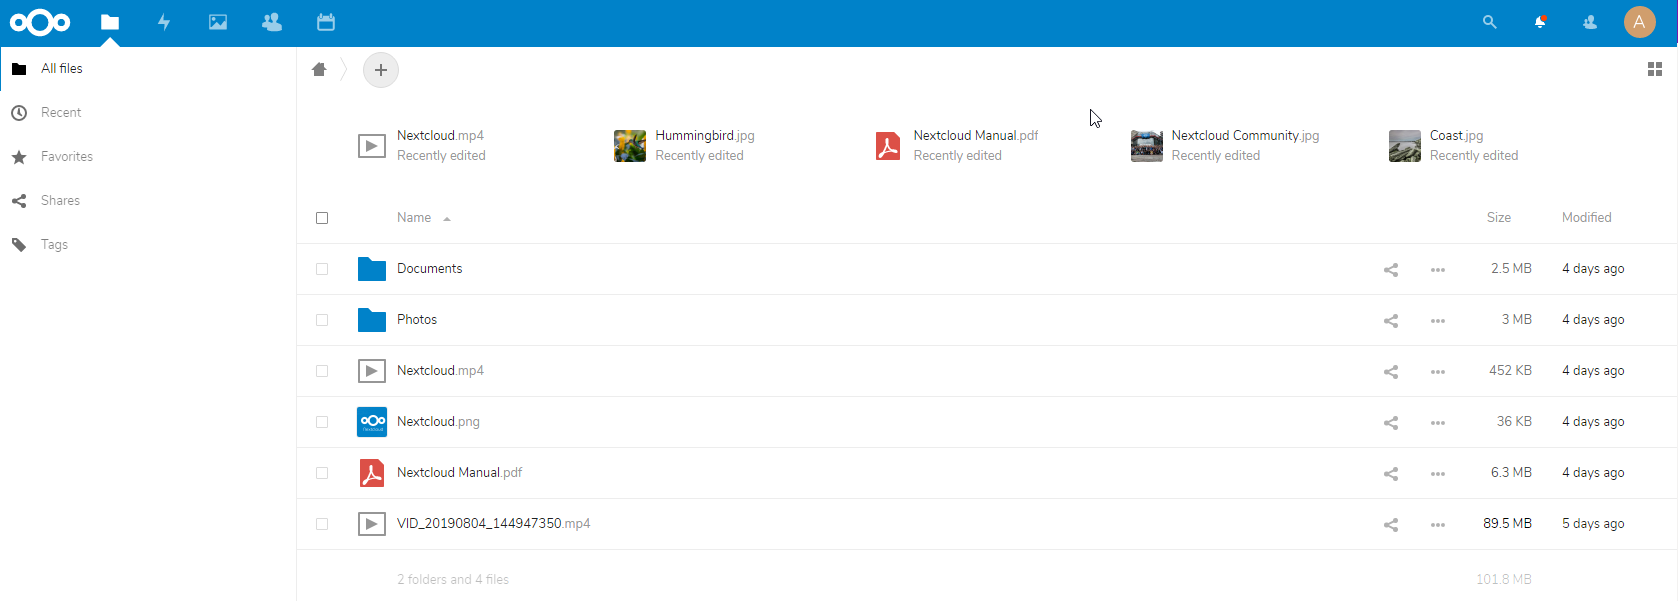1678x601 pixels.
Task: Share the Documents folder
Action: click(x=1391, y=270)
